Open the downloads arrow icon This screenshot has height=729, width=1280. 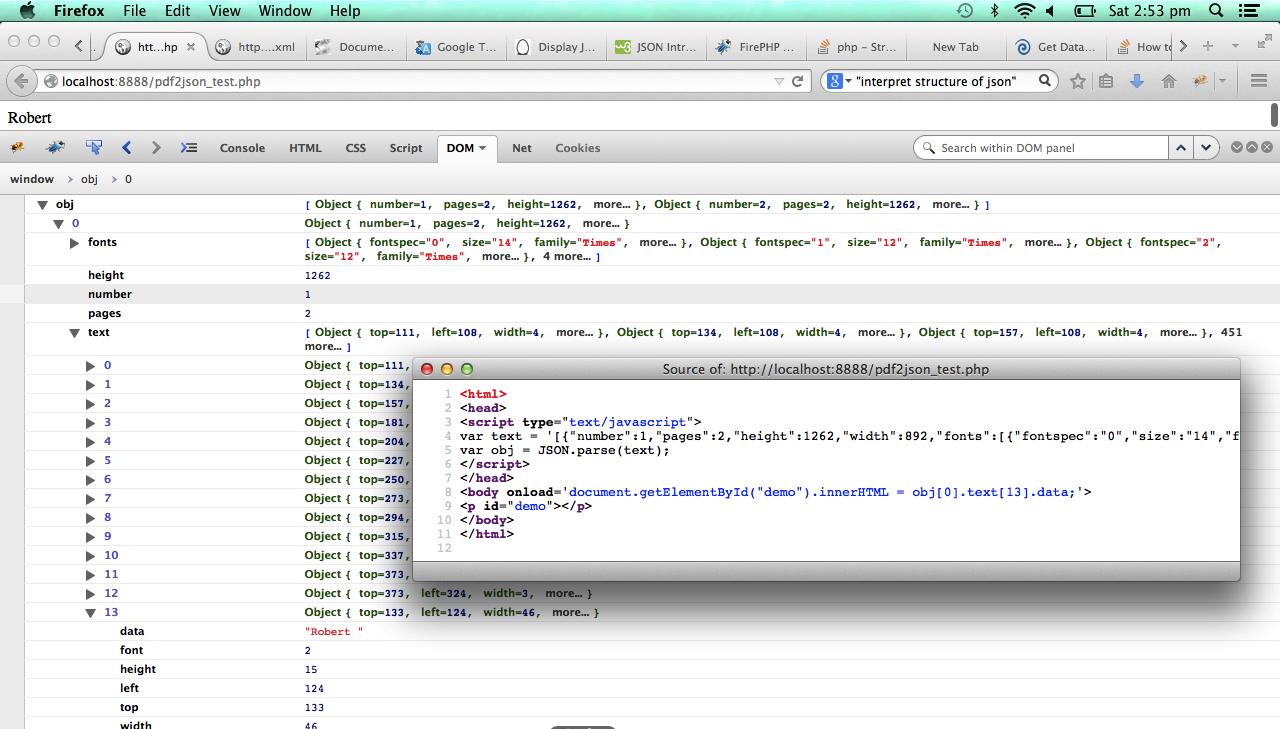1137,81
